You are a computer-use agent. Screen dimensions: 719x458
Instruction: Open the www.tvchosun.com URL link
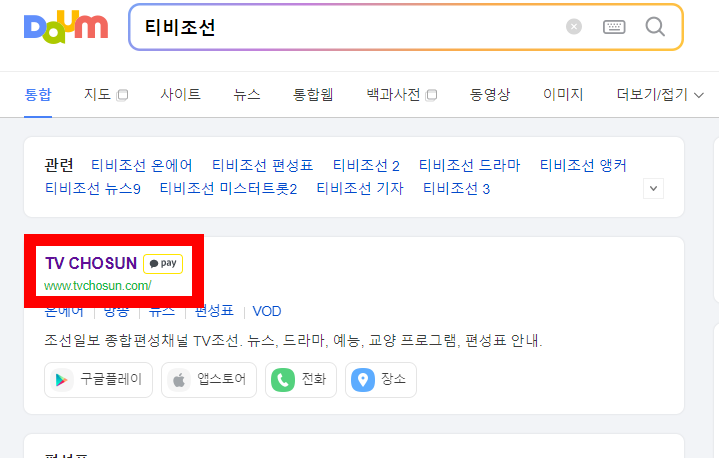[x=98, y=286]
